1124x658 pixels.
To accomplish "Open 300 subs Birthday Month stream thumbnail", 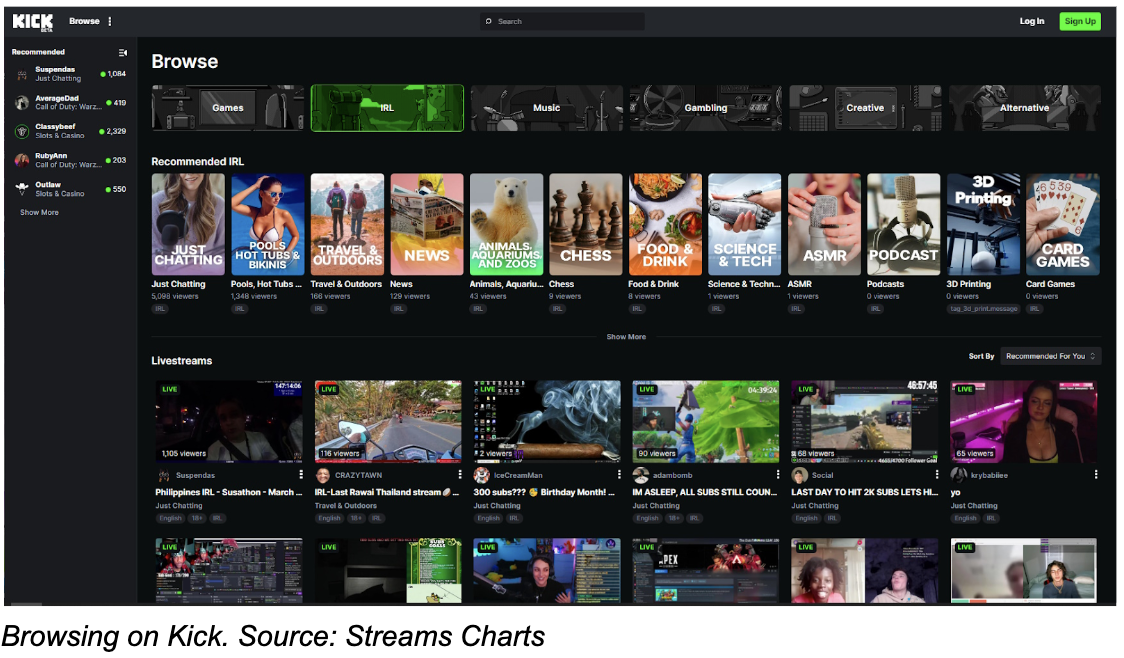I will 547,421.
